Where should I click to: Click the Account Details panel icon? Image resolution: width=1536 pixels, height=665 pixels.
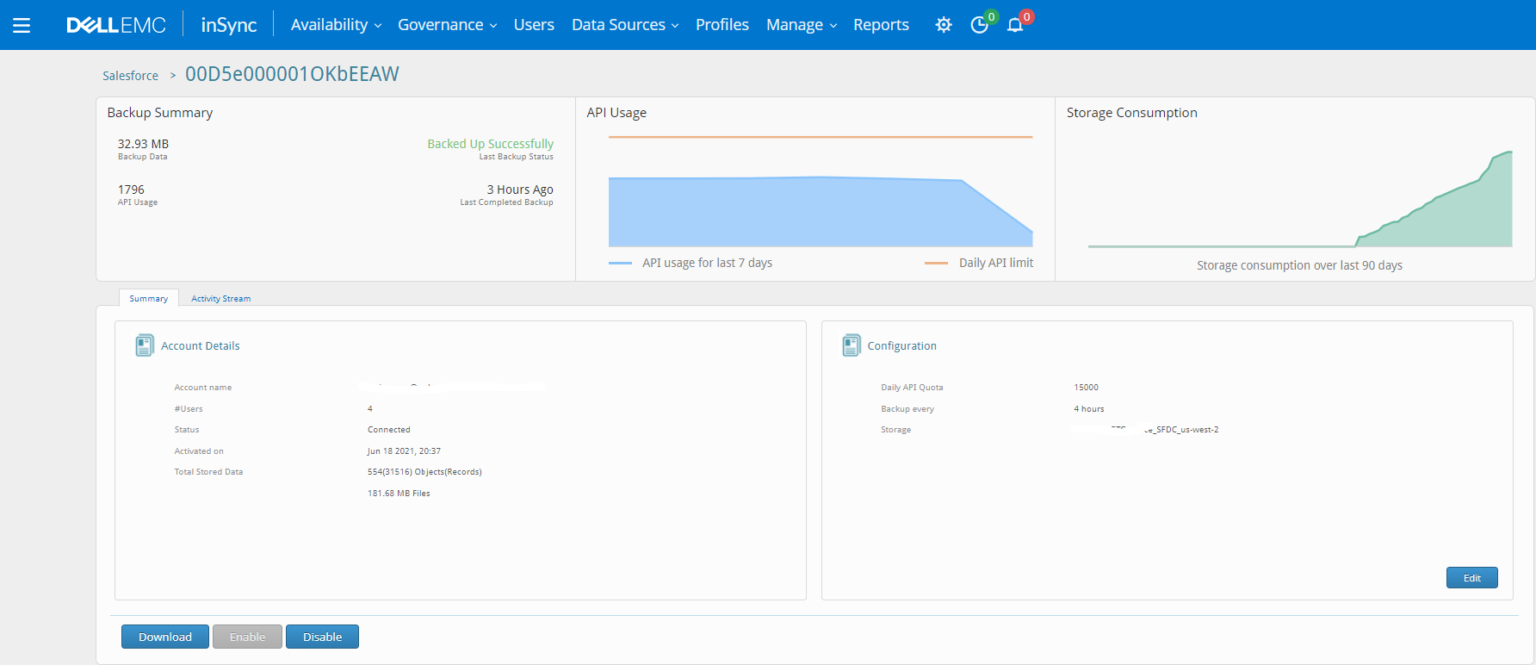click(x=145, y=344)
